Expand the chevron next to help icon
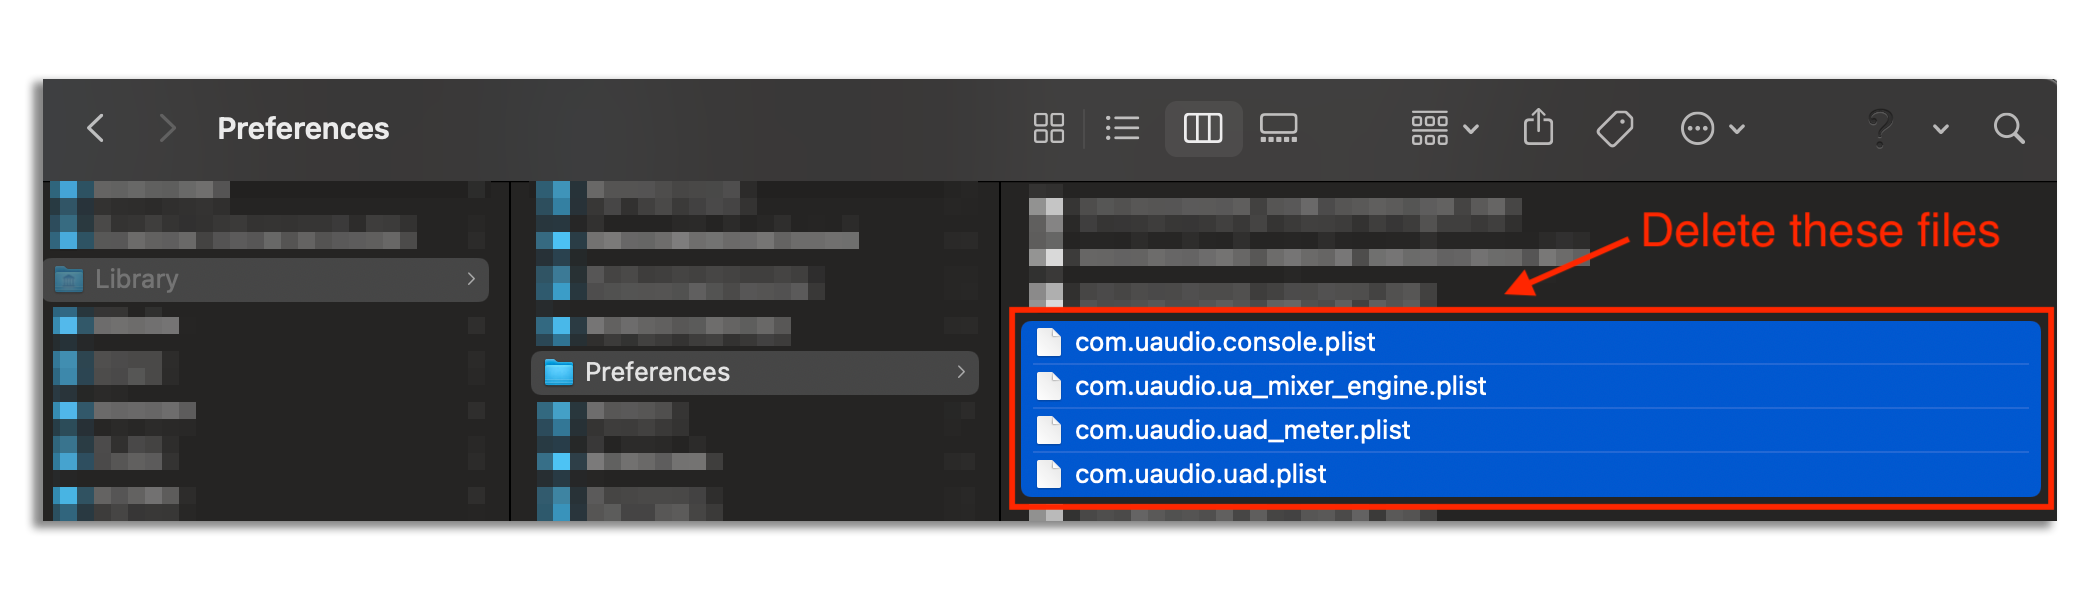The image size is (2100, 600). click(1940, 129)
